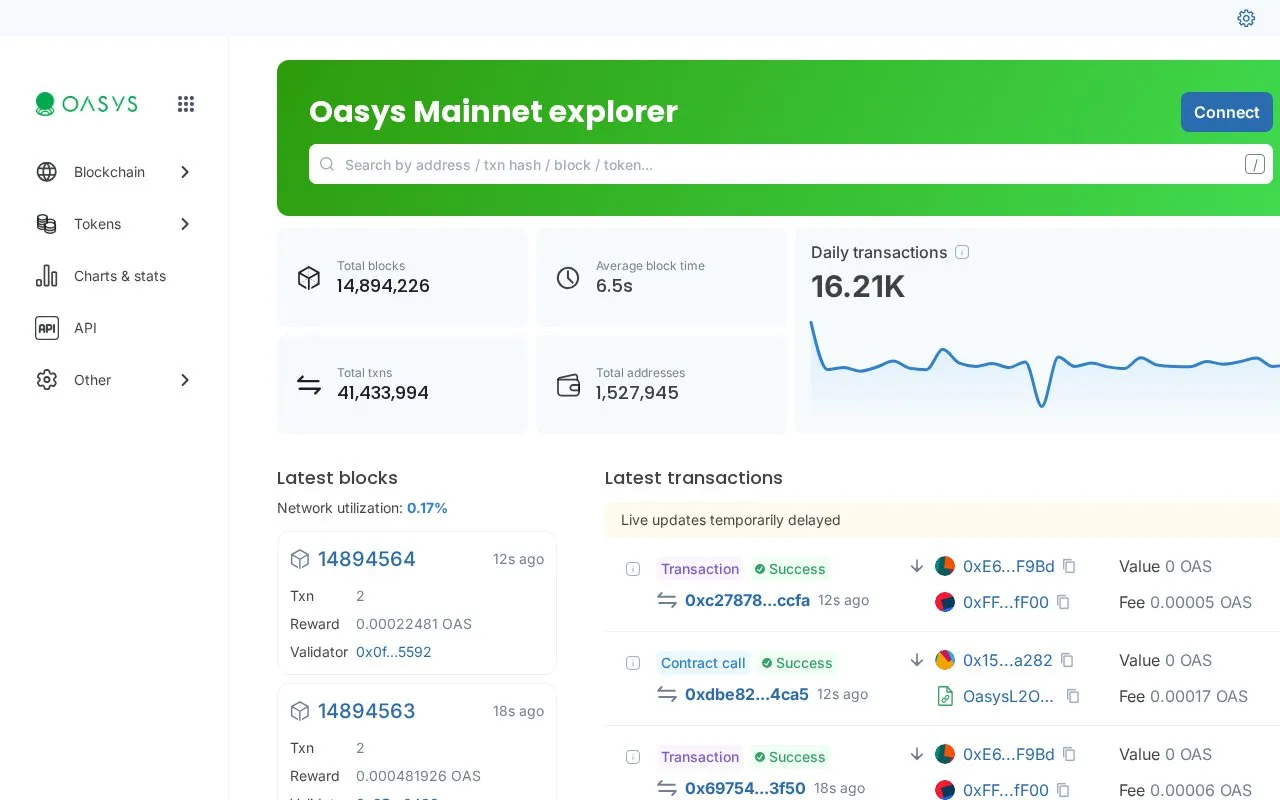Click the Average block time card
1280x800 pixels.
pos(661,277)
